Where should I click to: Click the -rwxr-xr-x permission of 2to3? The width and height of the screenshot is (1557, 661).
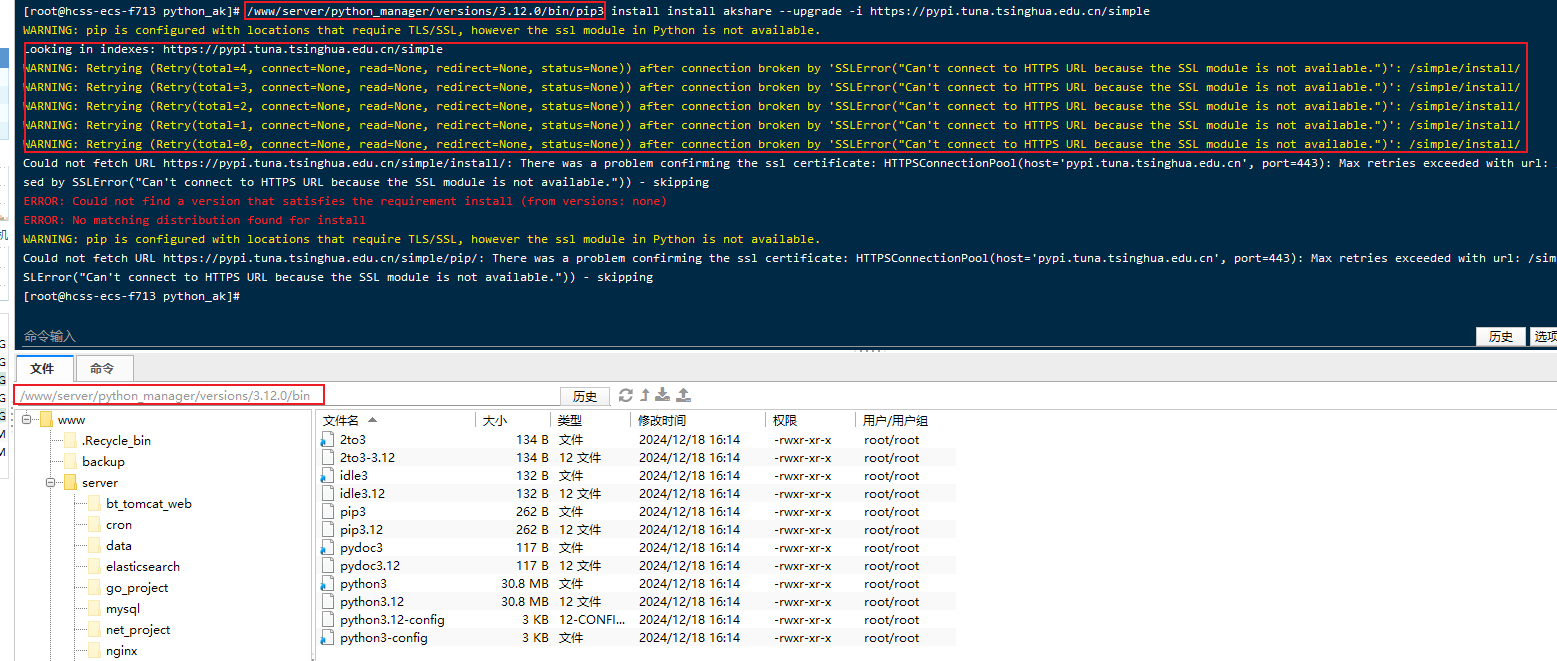pyautogui.click(x=802, y=440)
